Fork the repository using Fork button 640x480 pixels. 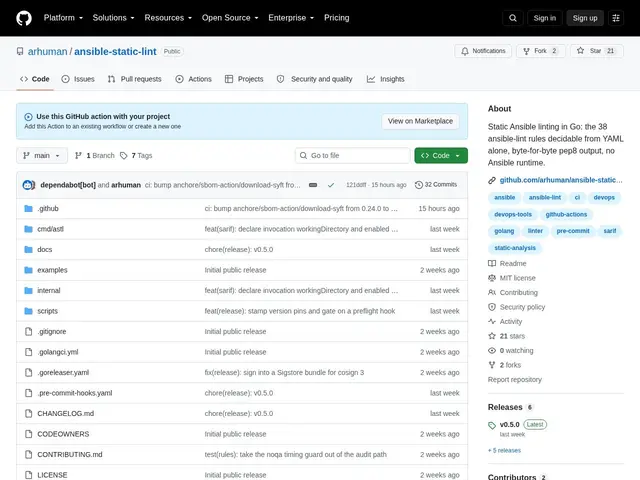pos(541,51)
